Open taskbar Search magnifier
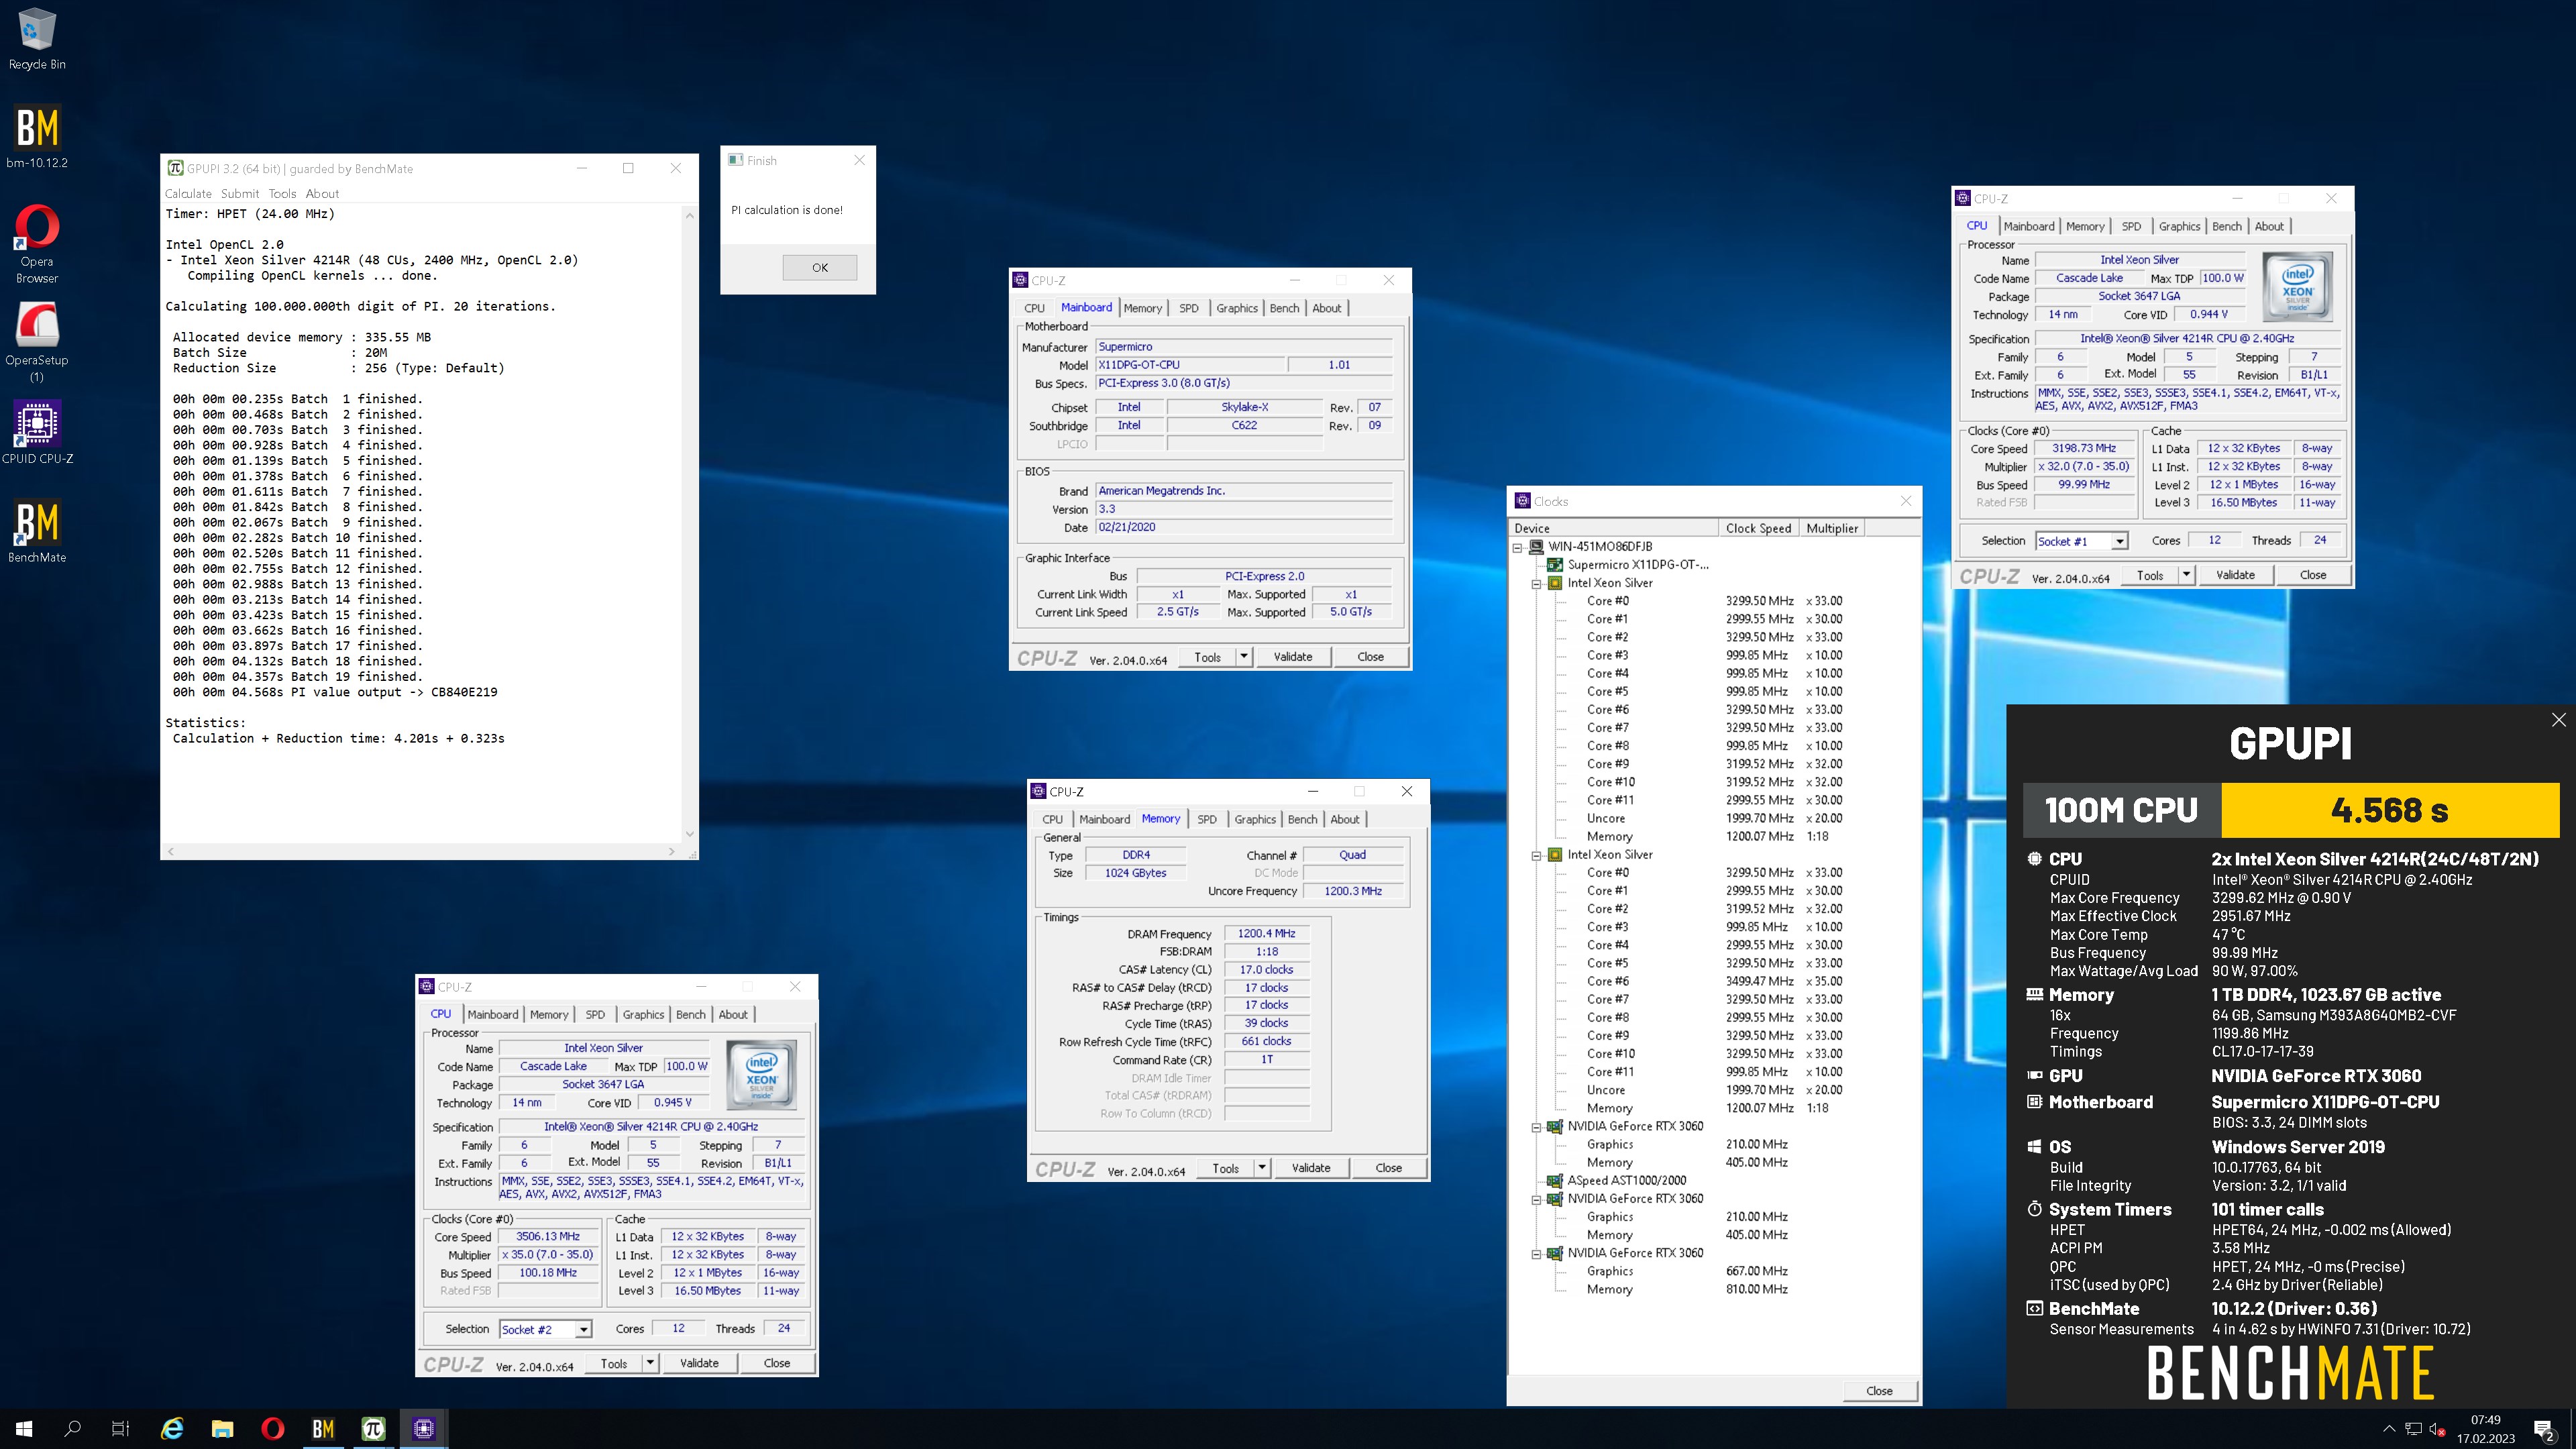 click(72, 1429)
